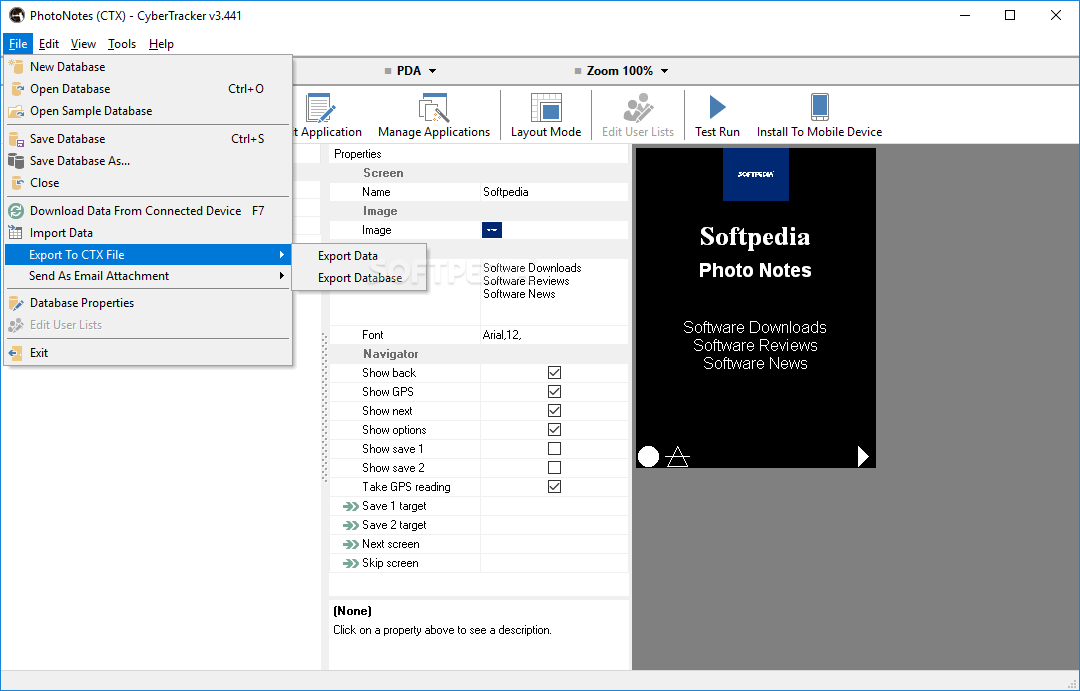Click the dotted panel splitter handle
Image resolution: width=1080 pixels, height=691 pixels.
[x=324, y=408]
